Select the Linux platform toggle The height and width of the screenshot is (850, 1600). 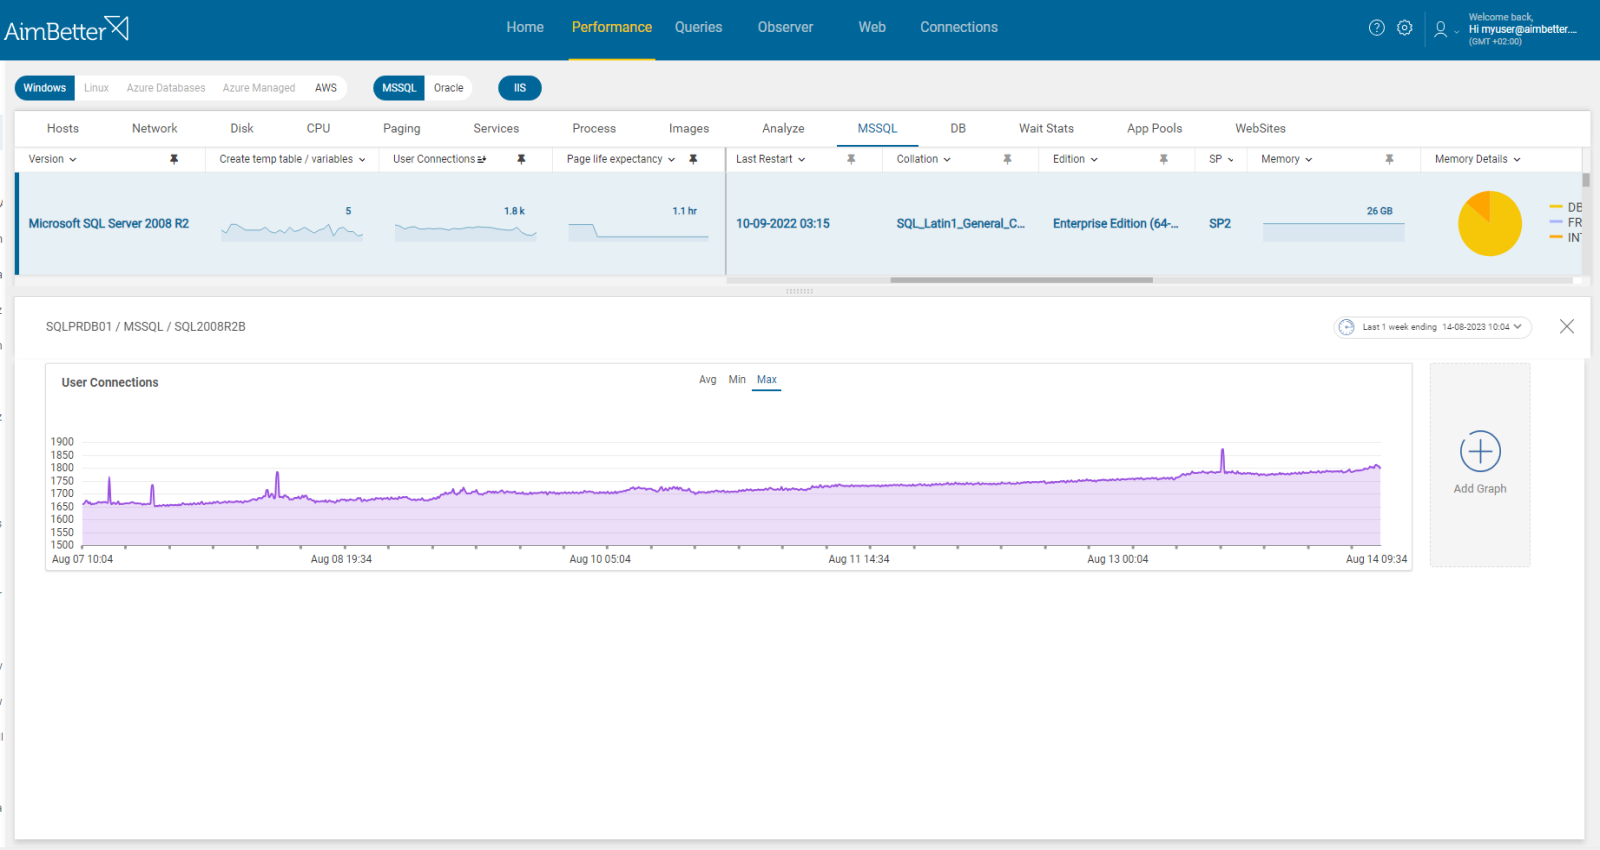click(96, 88)
